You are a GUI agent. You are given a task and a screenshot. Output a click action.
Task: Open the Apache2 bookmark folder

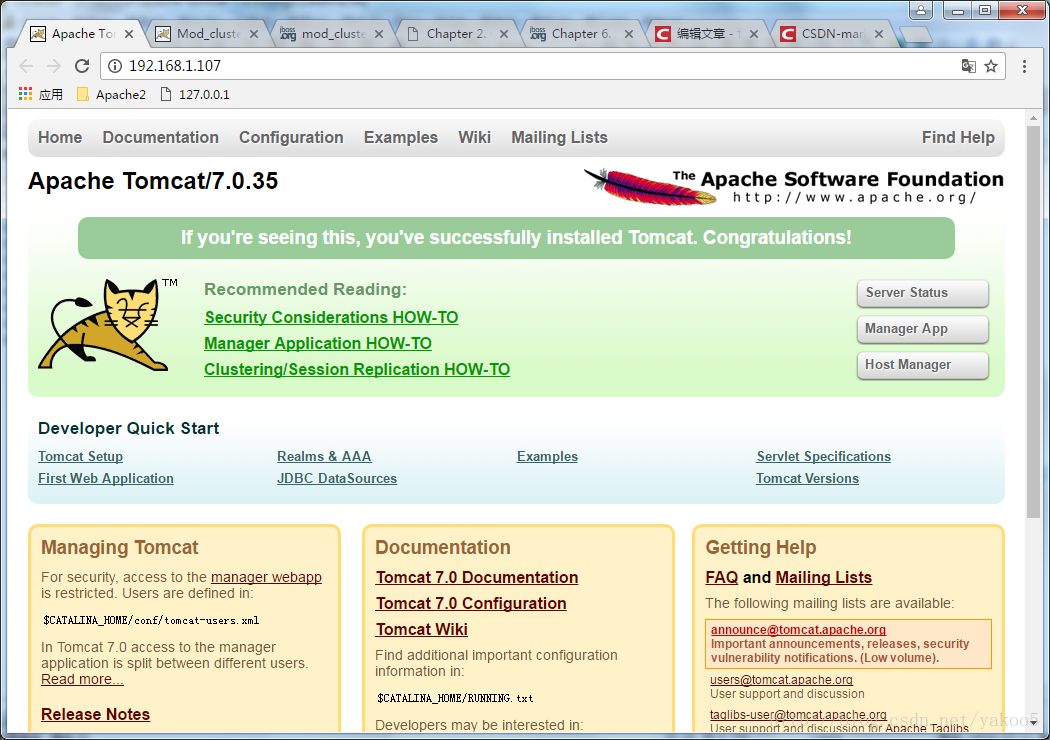click(111, 94)
